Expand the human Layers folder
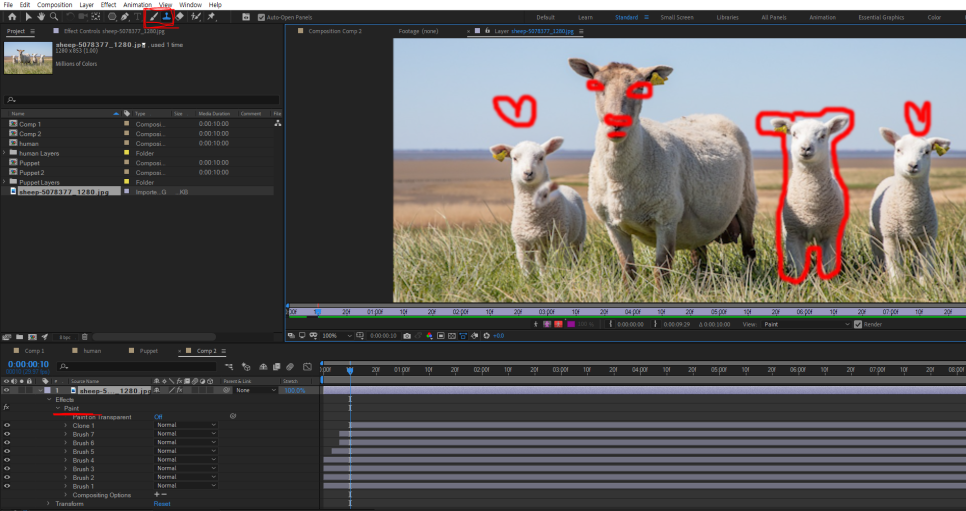966x511 pixels. click(5, 153)
